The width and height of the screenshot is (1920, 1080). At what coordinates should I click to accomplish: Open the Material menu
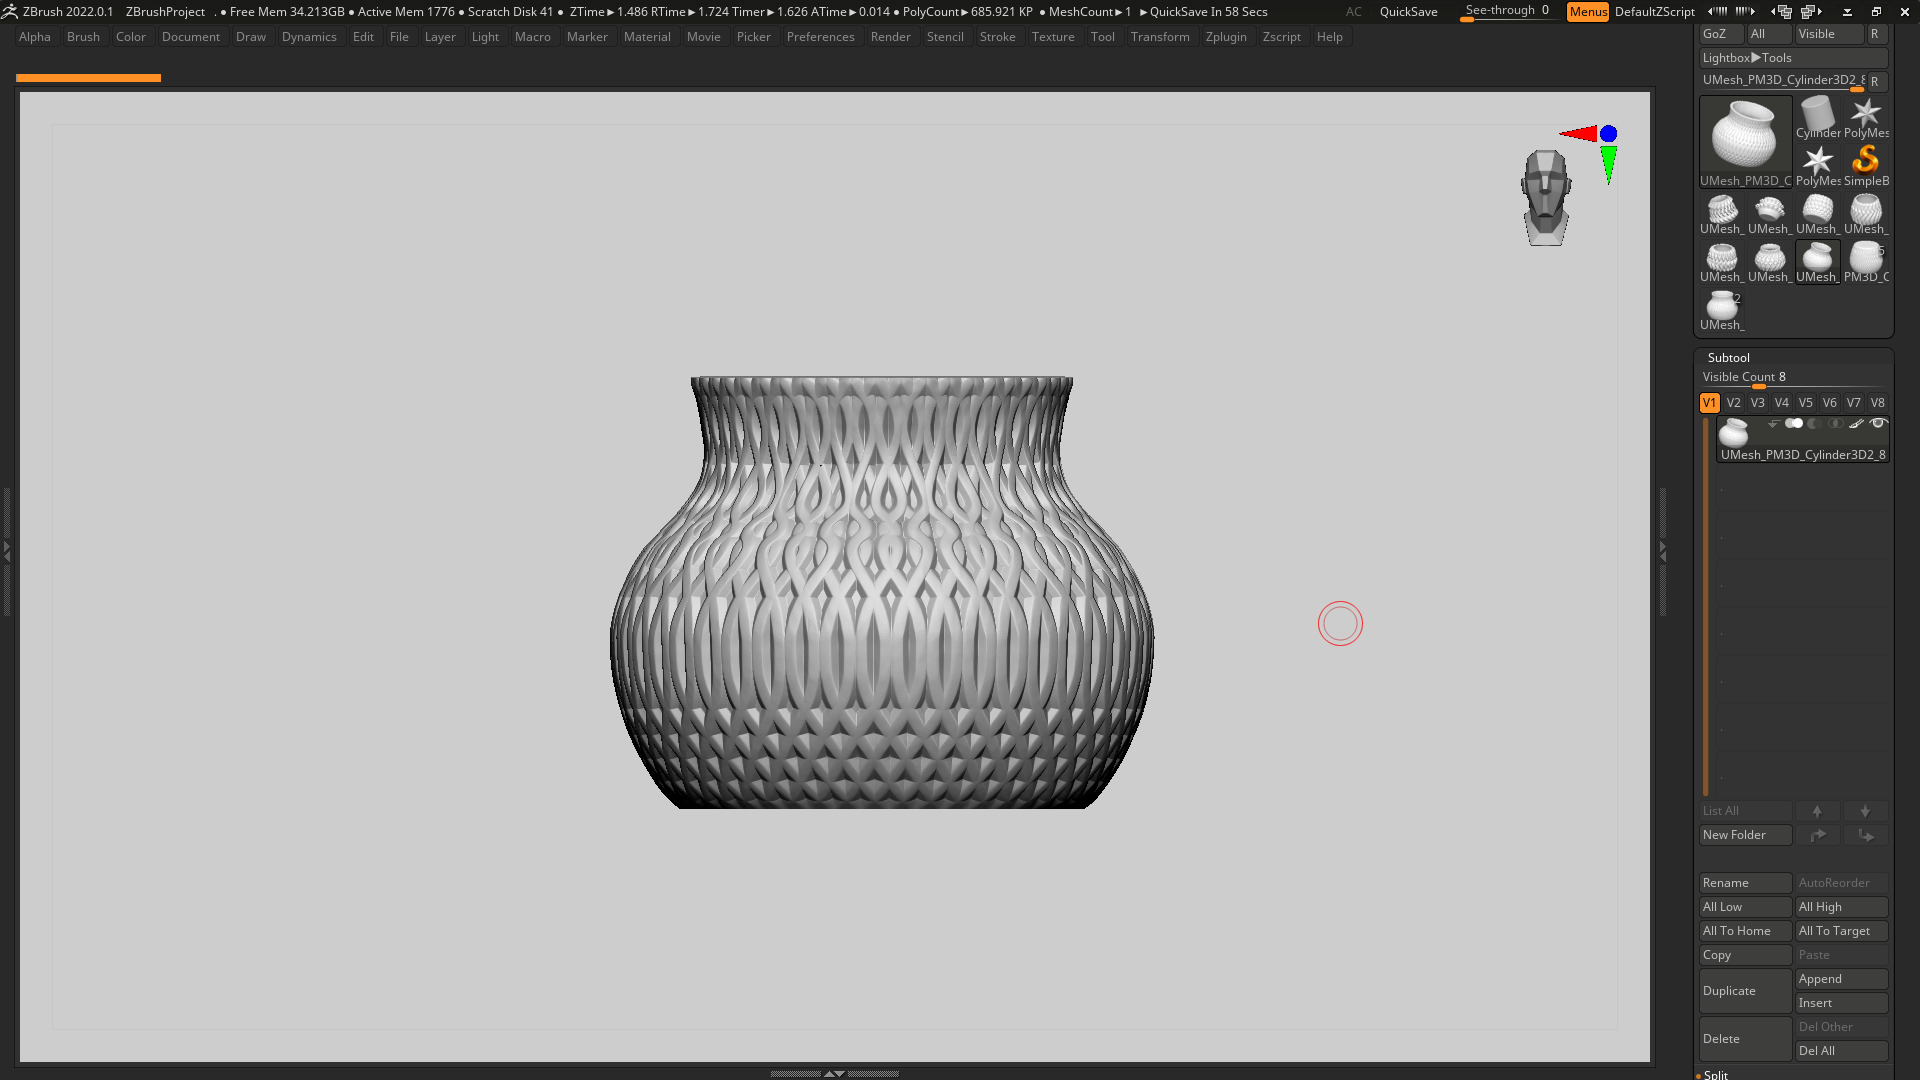coord(647,37)
